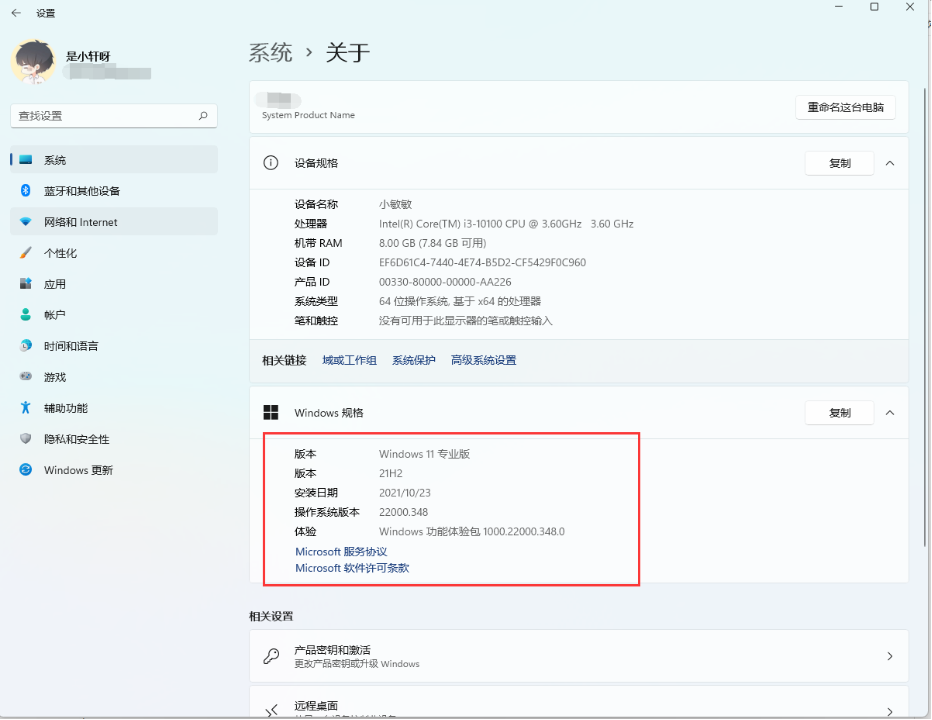
Task: Open 蓝牙和其他设备 via its Bluetooth icon
Action: [26, 191]
